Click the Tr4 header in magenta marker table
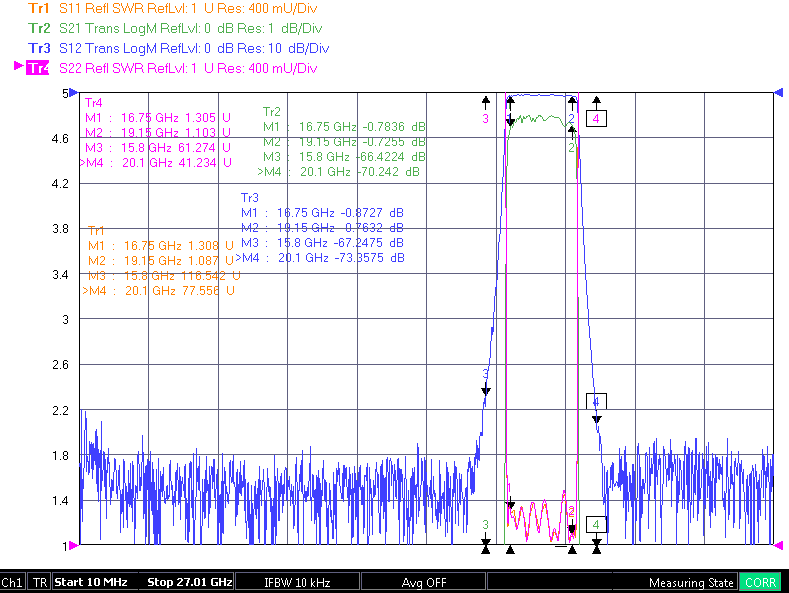The height and width of the screenshot is (593, 789). [x=94, y=103]
